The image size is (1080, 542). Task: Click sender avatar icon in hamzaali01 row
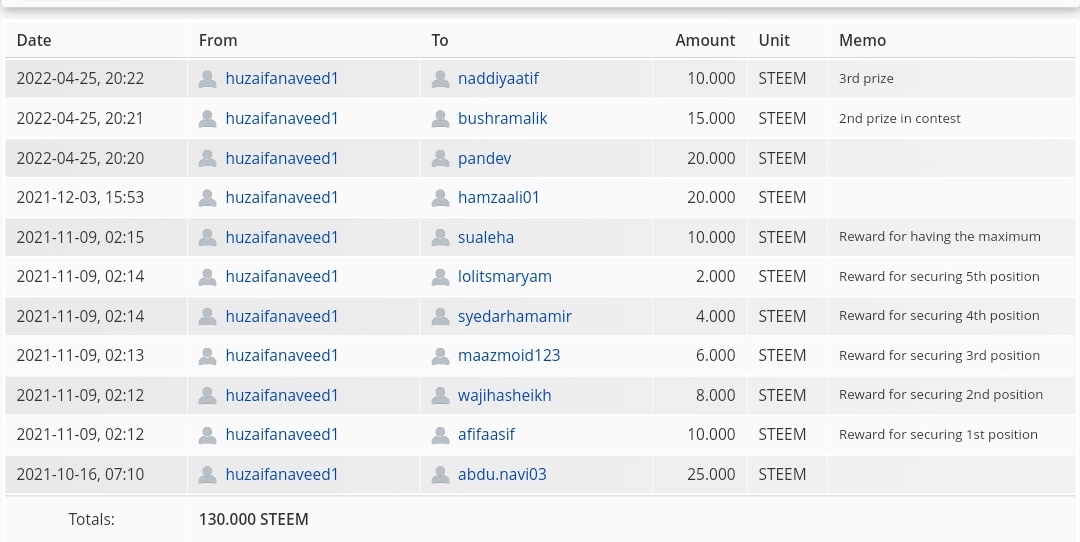point(207,198)
